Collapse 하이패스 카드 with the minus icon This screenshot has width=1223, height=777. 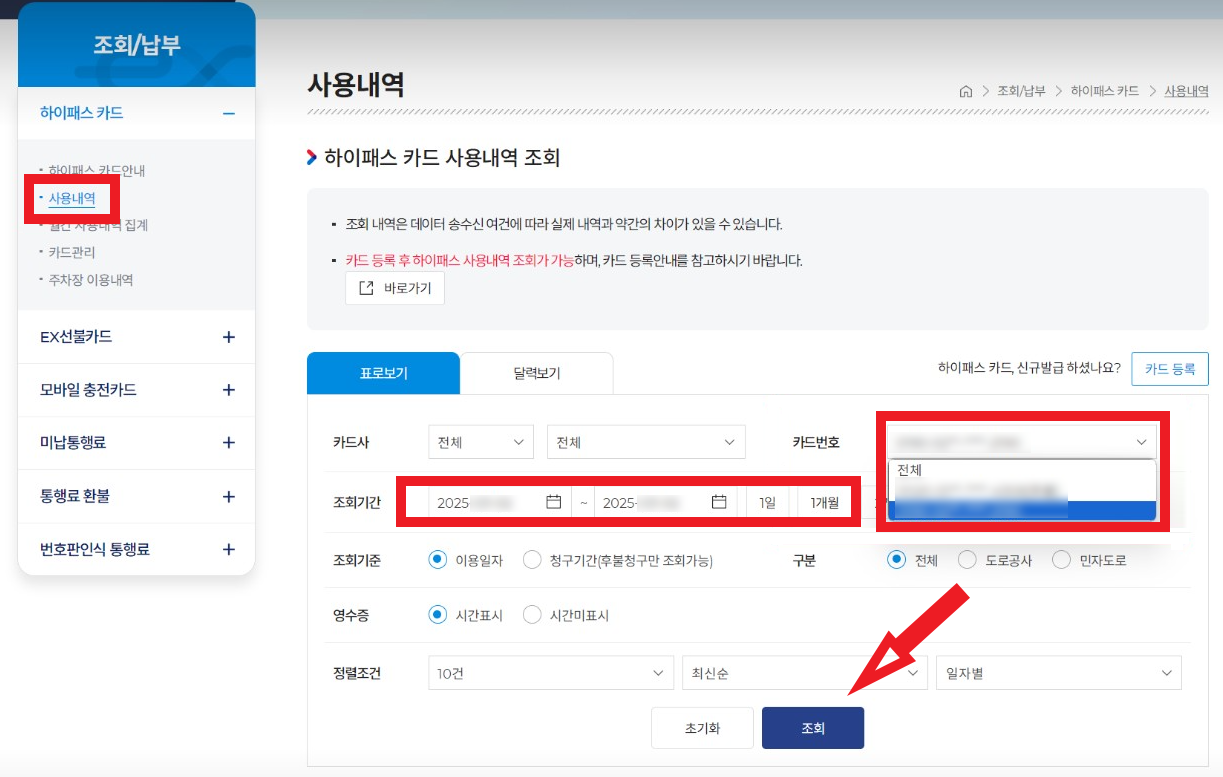pyautogui.click(x=229, y=113)
